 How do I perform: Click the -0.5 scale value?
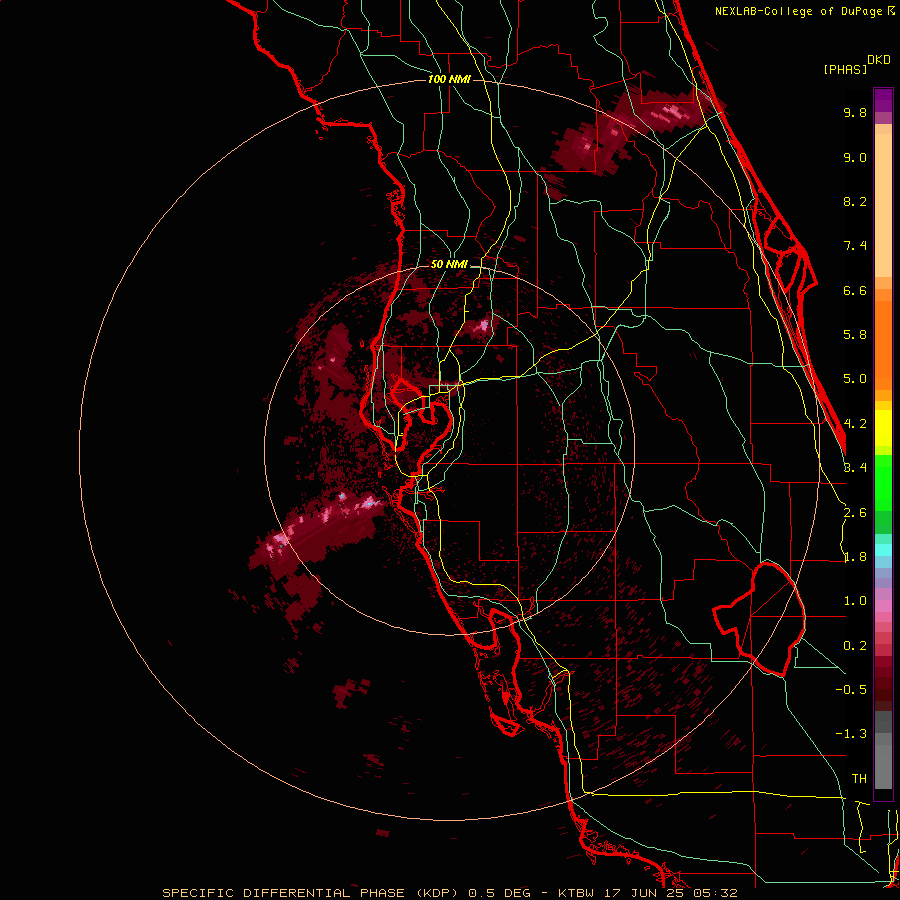[x=851, y=689]
